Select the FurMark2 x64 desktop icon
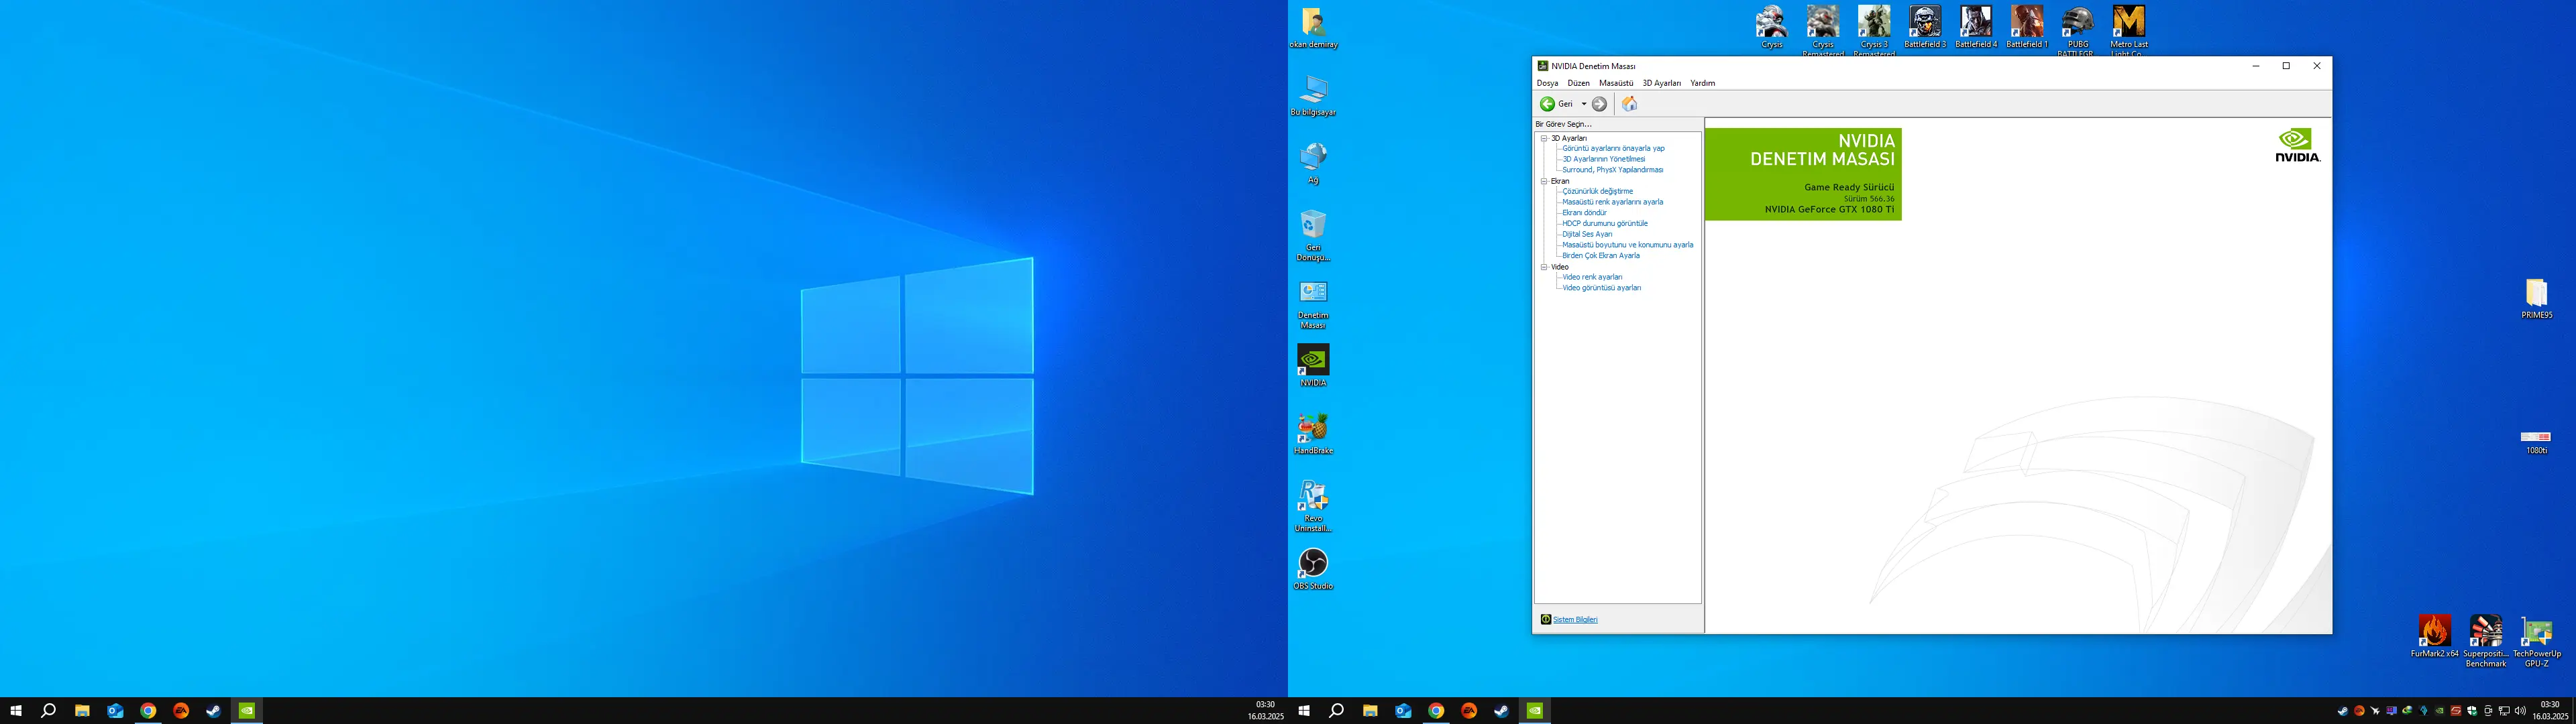The image size is (2576, 724). pyautogui.click(x=2434, y=637)
